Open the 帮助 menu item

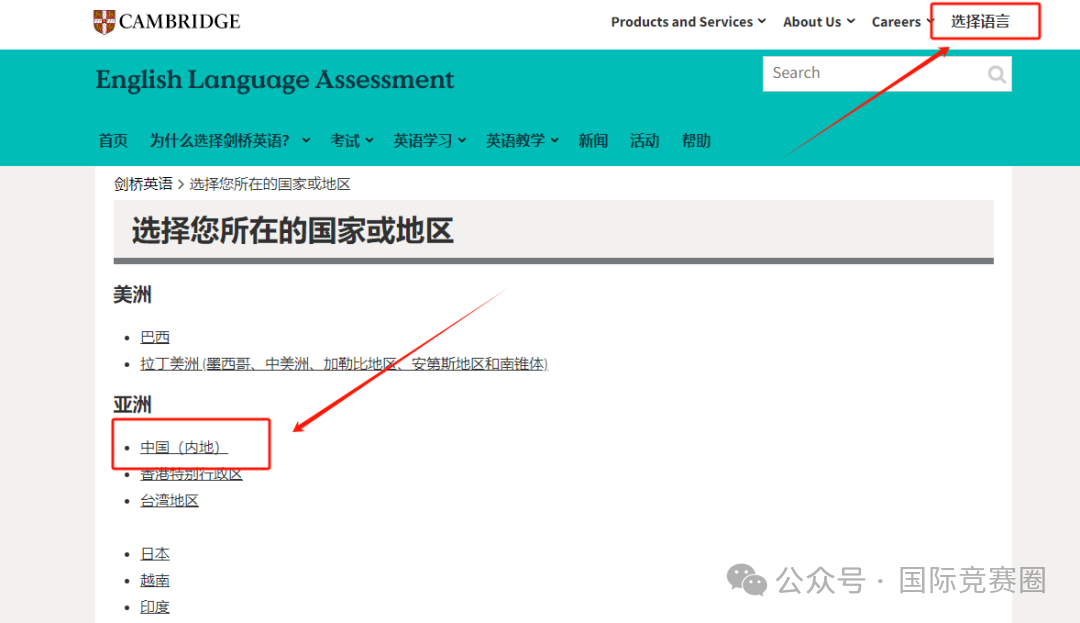click(696, 141)
